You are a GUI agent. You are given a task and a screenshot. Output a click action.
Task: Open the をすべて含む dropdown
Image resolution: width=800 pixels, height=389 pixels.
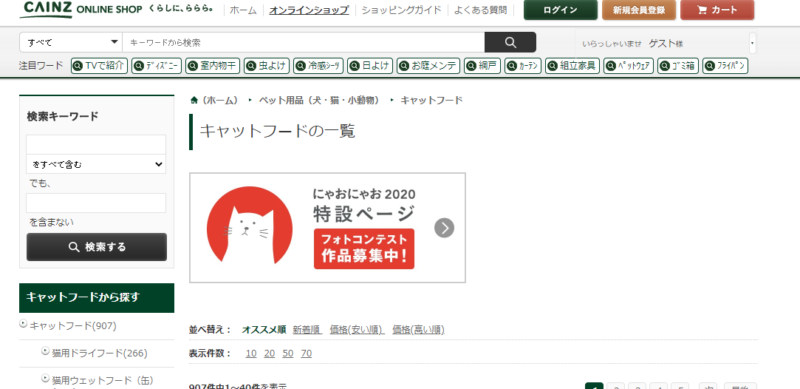[x=96, y=164]
